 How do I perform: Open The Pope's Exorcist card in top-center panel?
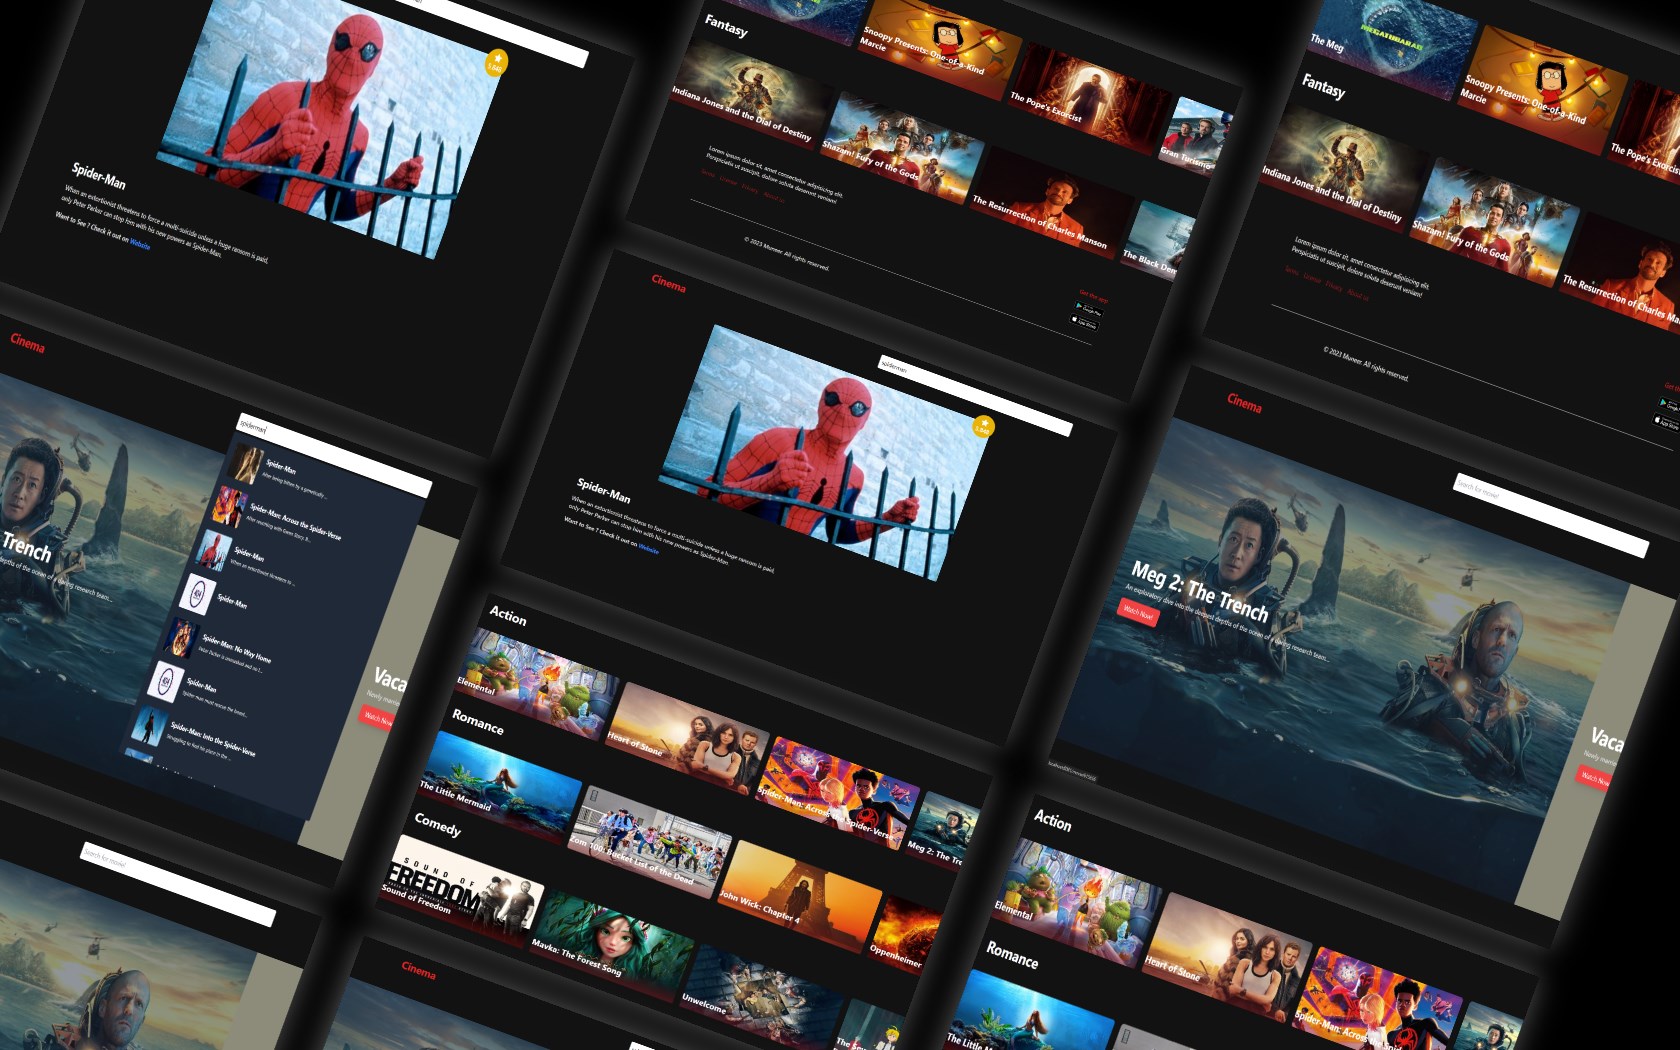(x=1089, y=98)
